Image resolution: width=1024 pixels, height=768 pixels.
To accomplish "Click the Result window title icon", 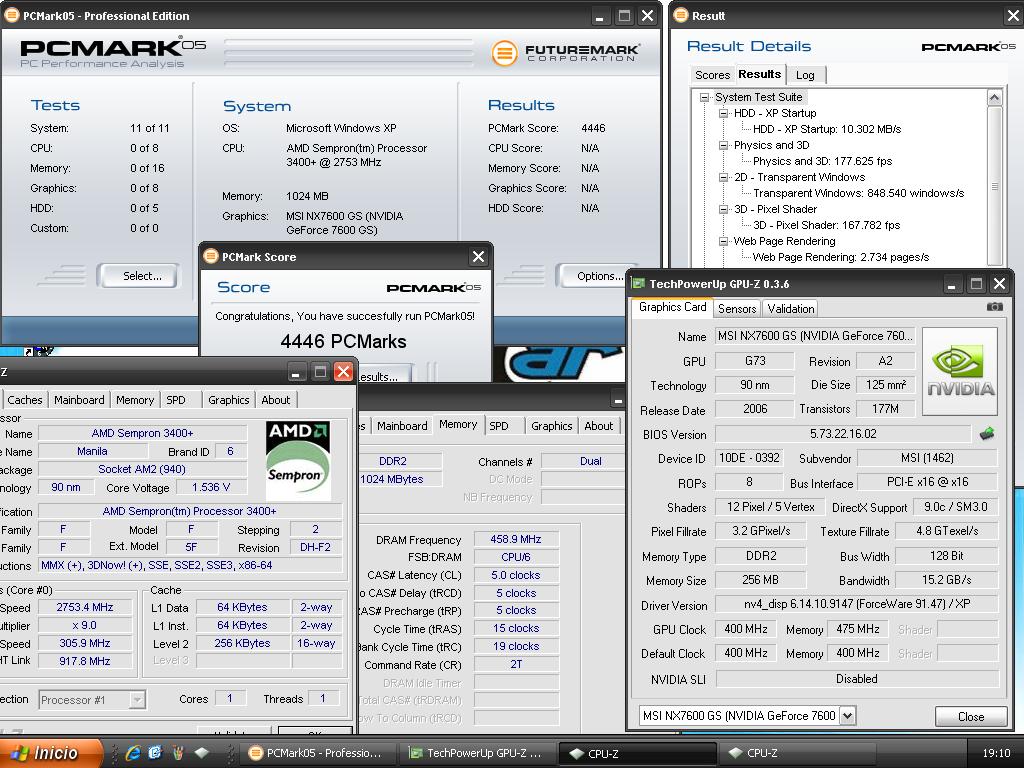I will 680,15.
